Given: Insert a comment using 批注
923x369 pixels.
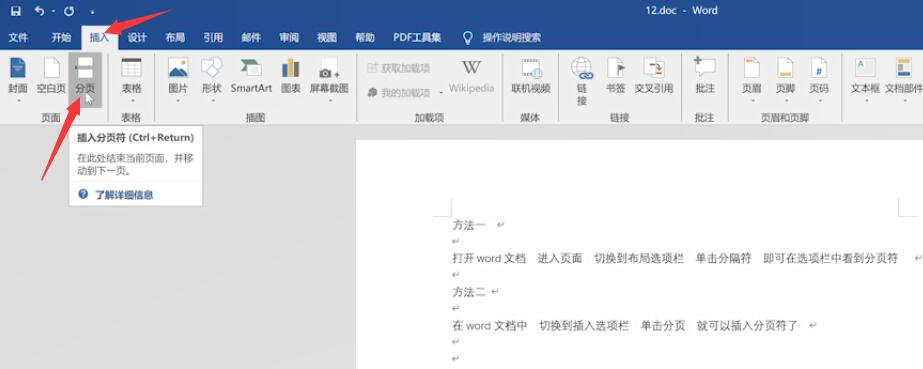Looking at the screenshot, I should [x=705, y=76].
